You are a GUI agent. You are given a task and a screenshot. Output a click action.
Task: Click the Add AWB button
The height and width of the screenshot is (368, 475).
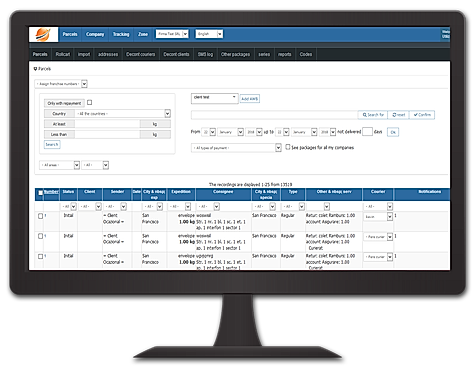click(x=250, y=99)
